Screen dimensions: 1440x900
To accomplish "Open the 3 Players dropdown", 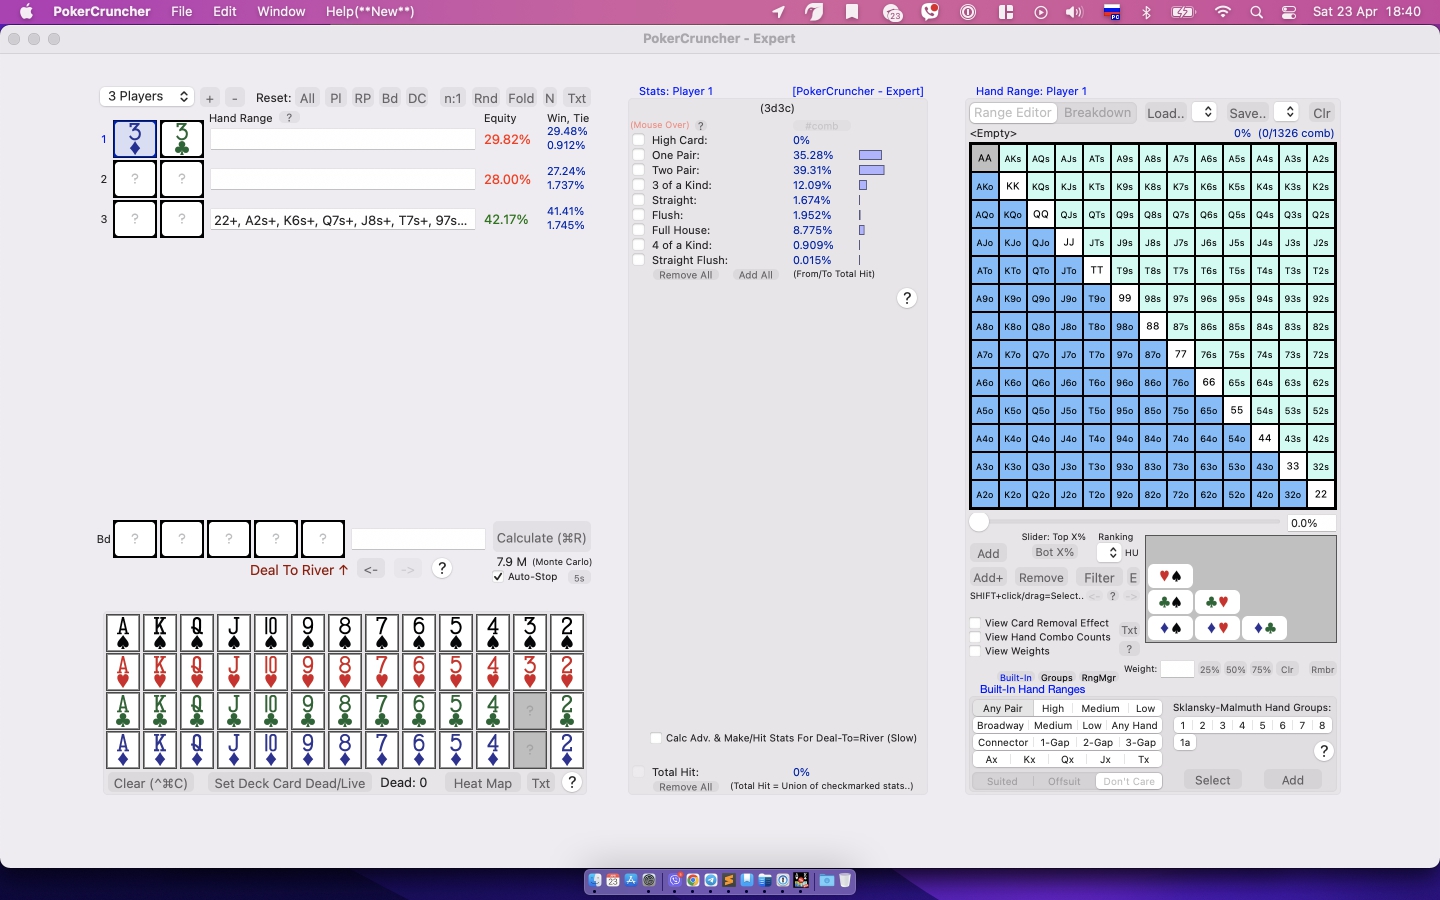I will (147, 96).
